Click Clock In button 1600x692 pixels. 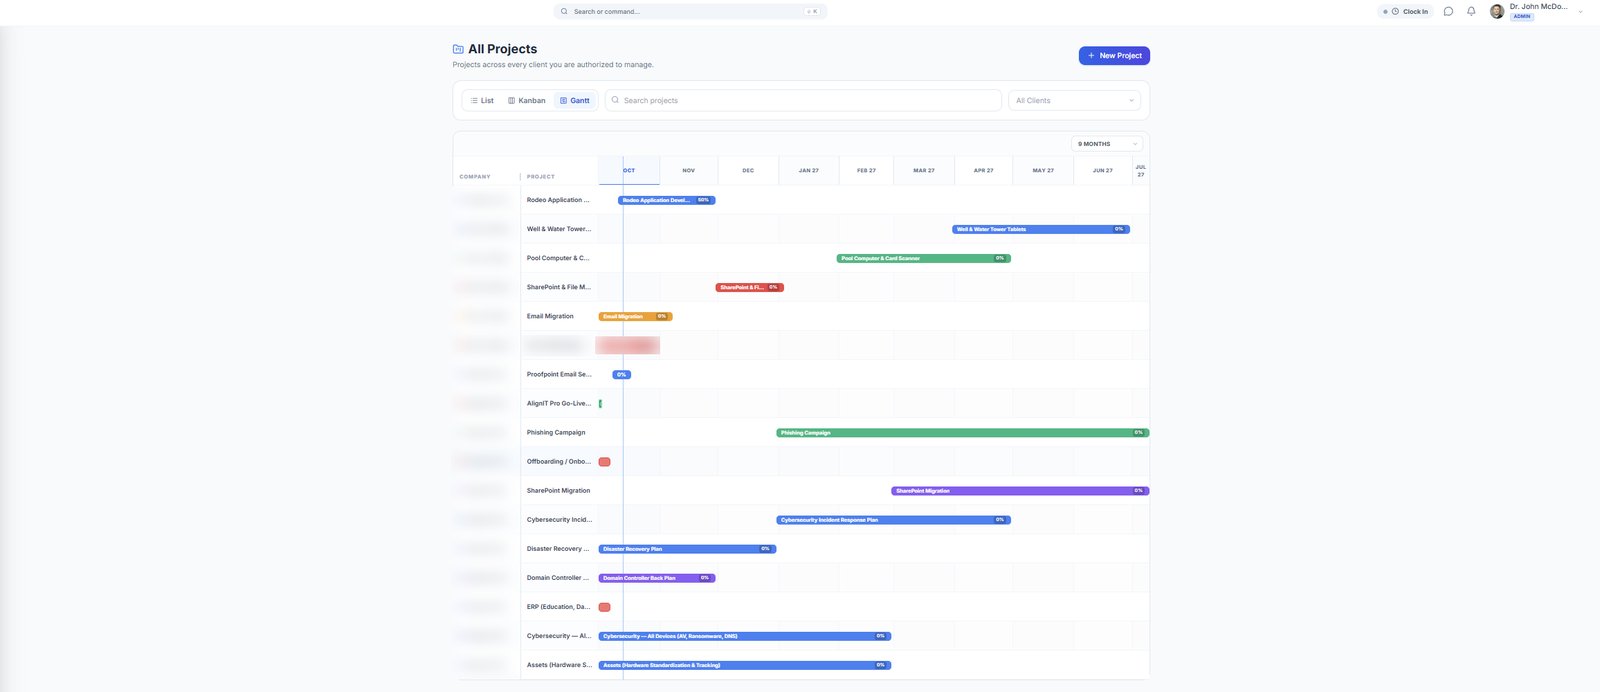(1405, 11)
